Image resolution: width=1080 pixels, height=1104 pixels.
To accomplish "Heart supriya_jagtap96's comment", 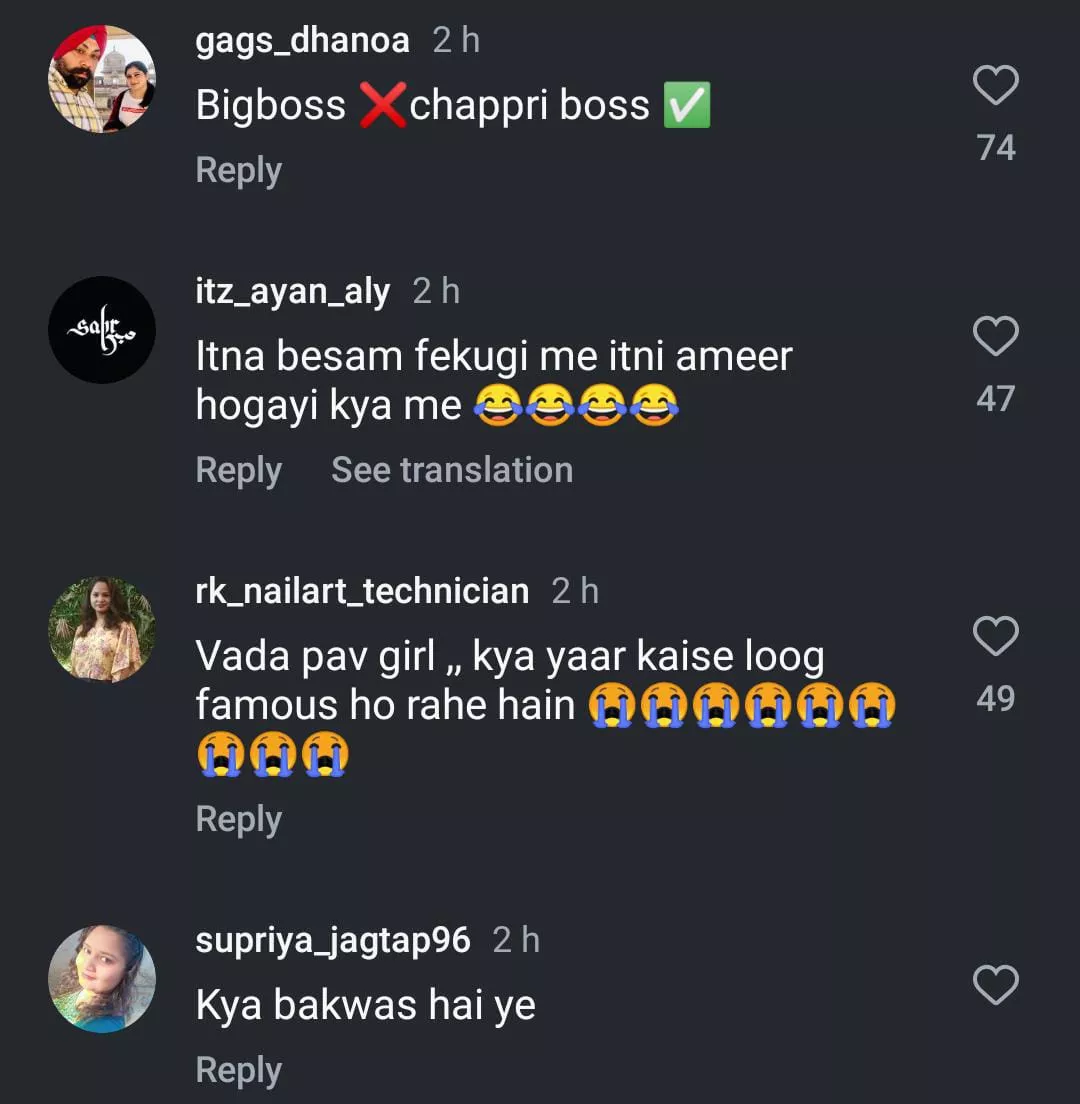I will coord(996,985).
